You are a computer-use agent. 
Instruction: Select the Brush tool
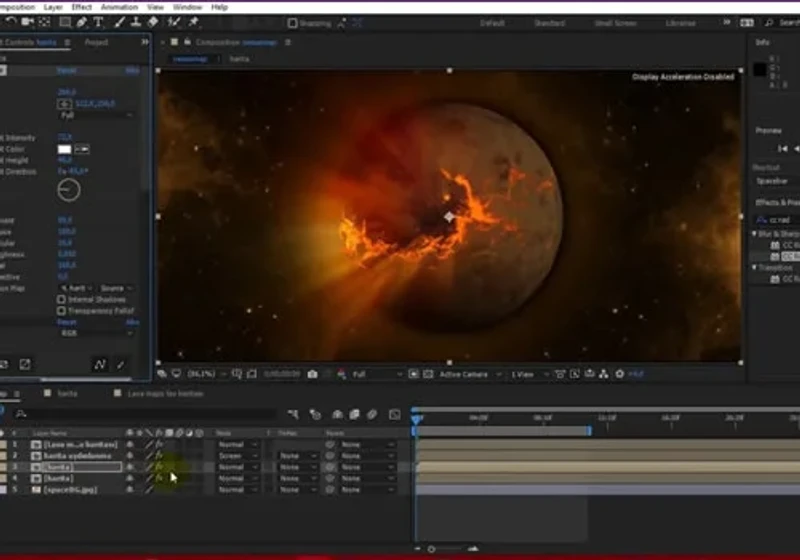(x=119, y=22)
